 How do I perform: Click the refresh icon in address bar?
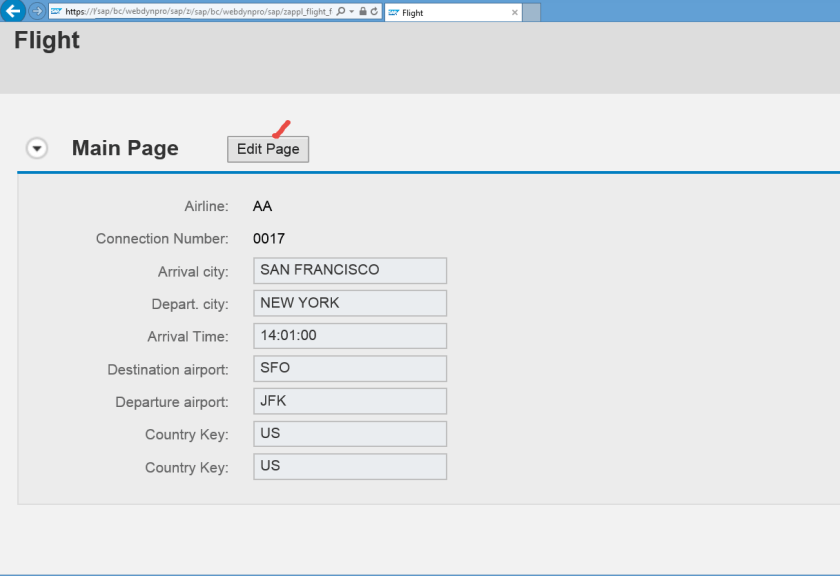click(x=374, y=12)
